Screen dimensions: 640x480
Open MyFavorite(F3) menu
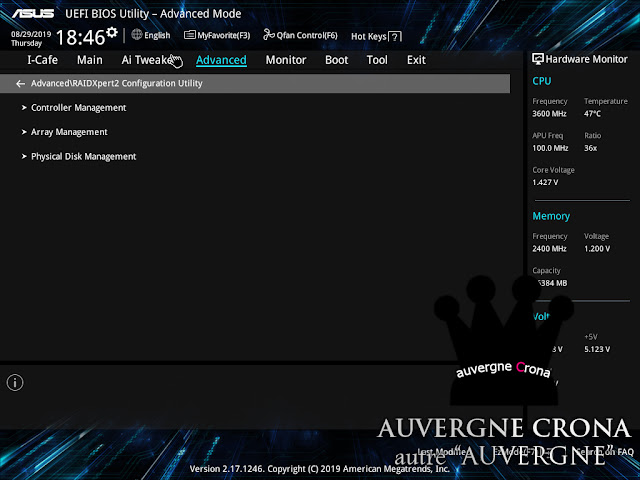[x=217, y=36]
